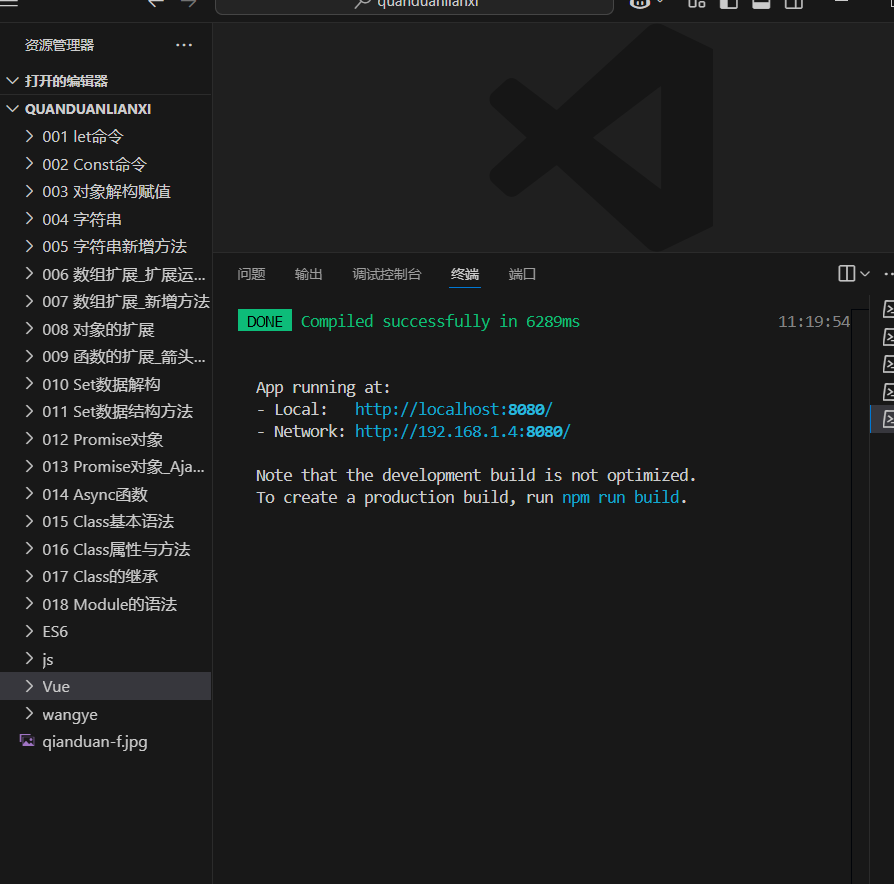Select the 008 对象的扩展 folder row
Viewport: 894px width, 884px height.
click(105, 329)
